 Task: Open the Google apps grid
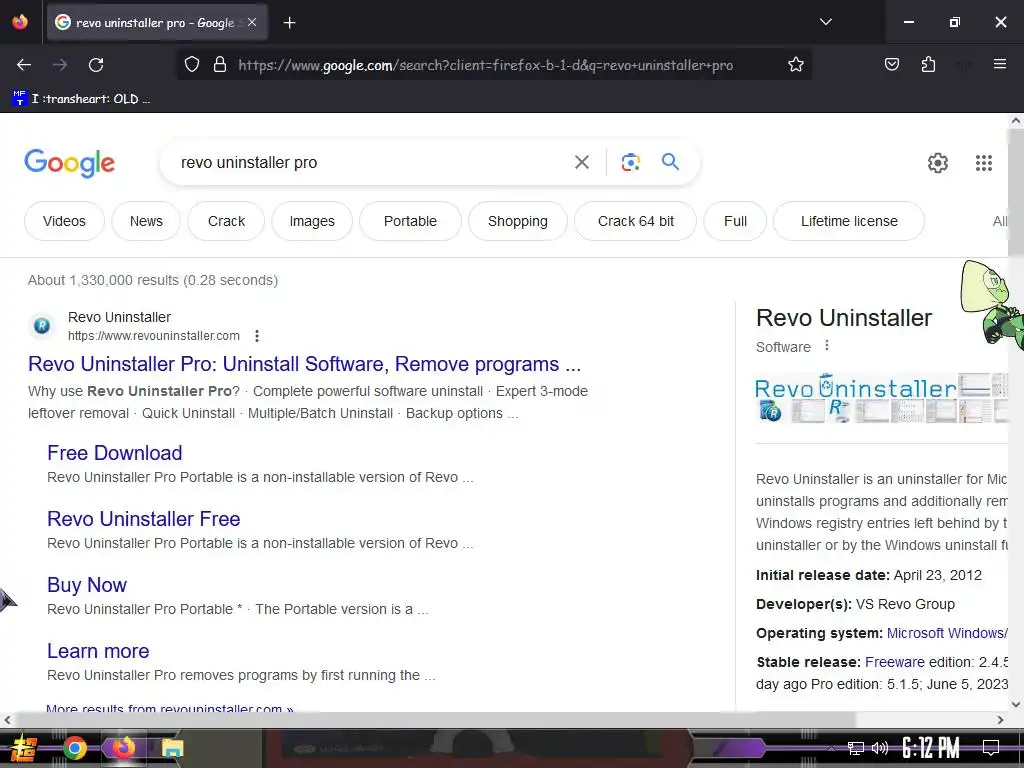[984, 163]
